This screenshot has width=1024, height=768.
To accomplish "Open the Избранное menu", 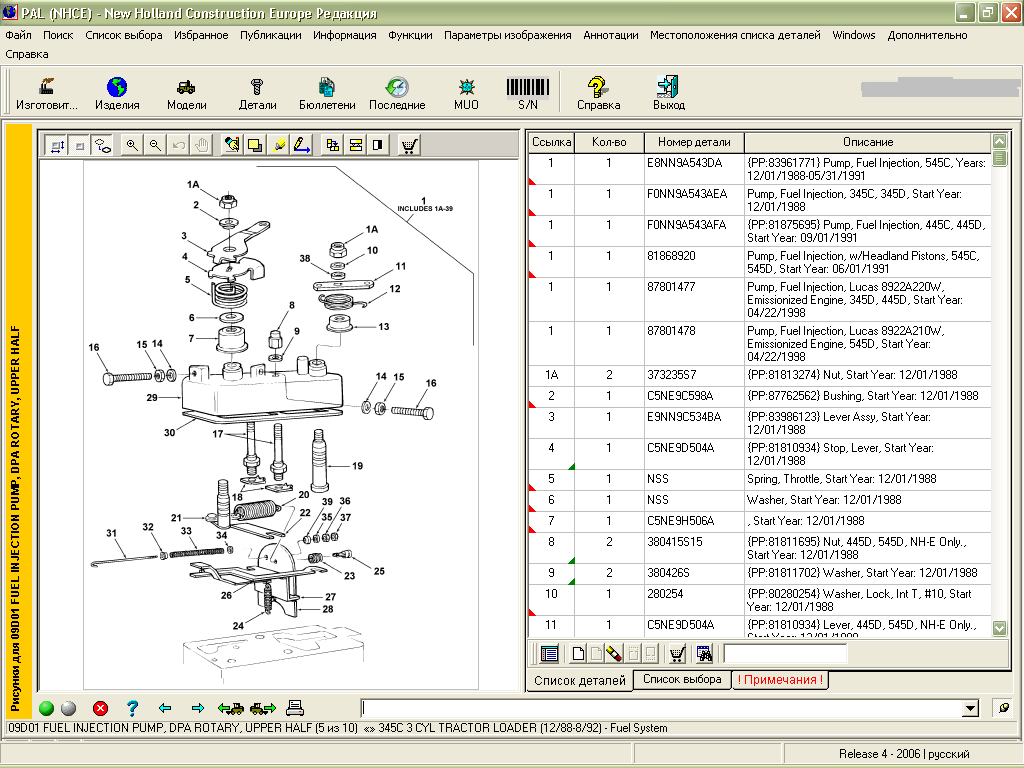I will (x=201, y=35).
